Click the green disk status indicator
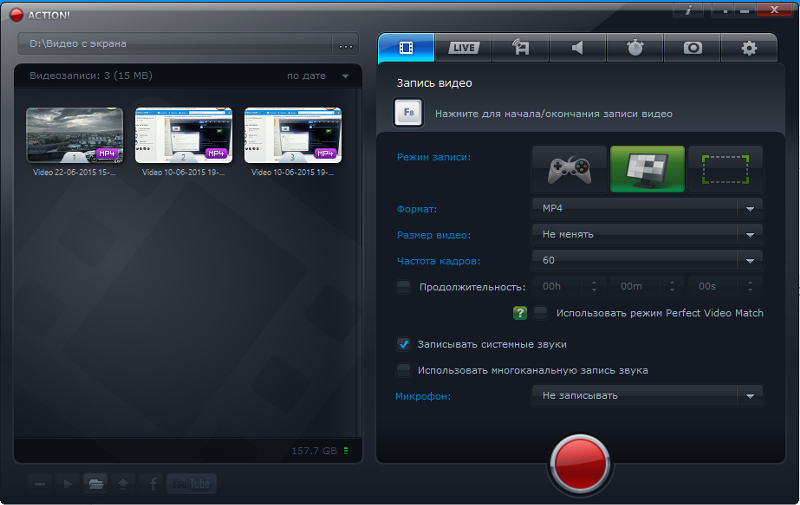 pos(346,451)
